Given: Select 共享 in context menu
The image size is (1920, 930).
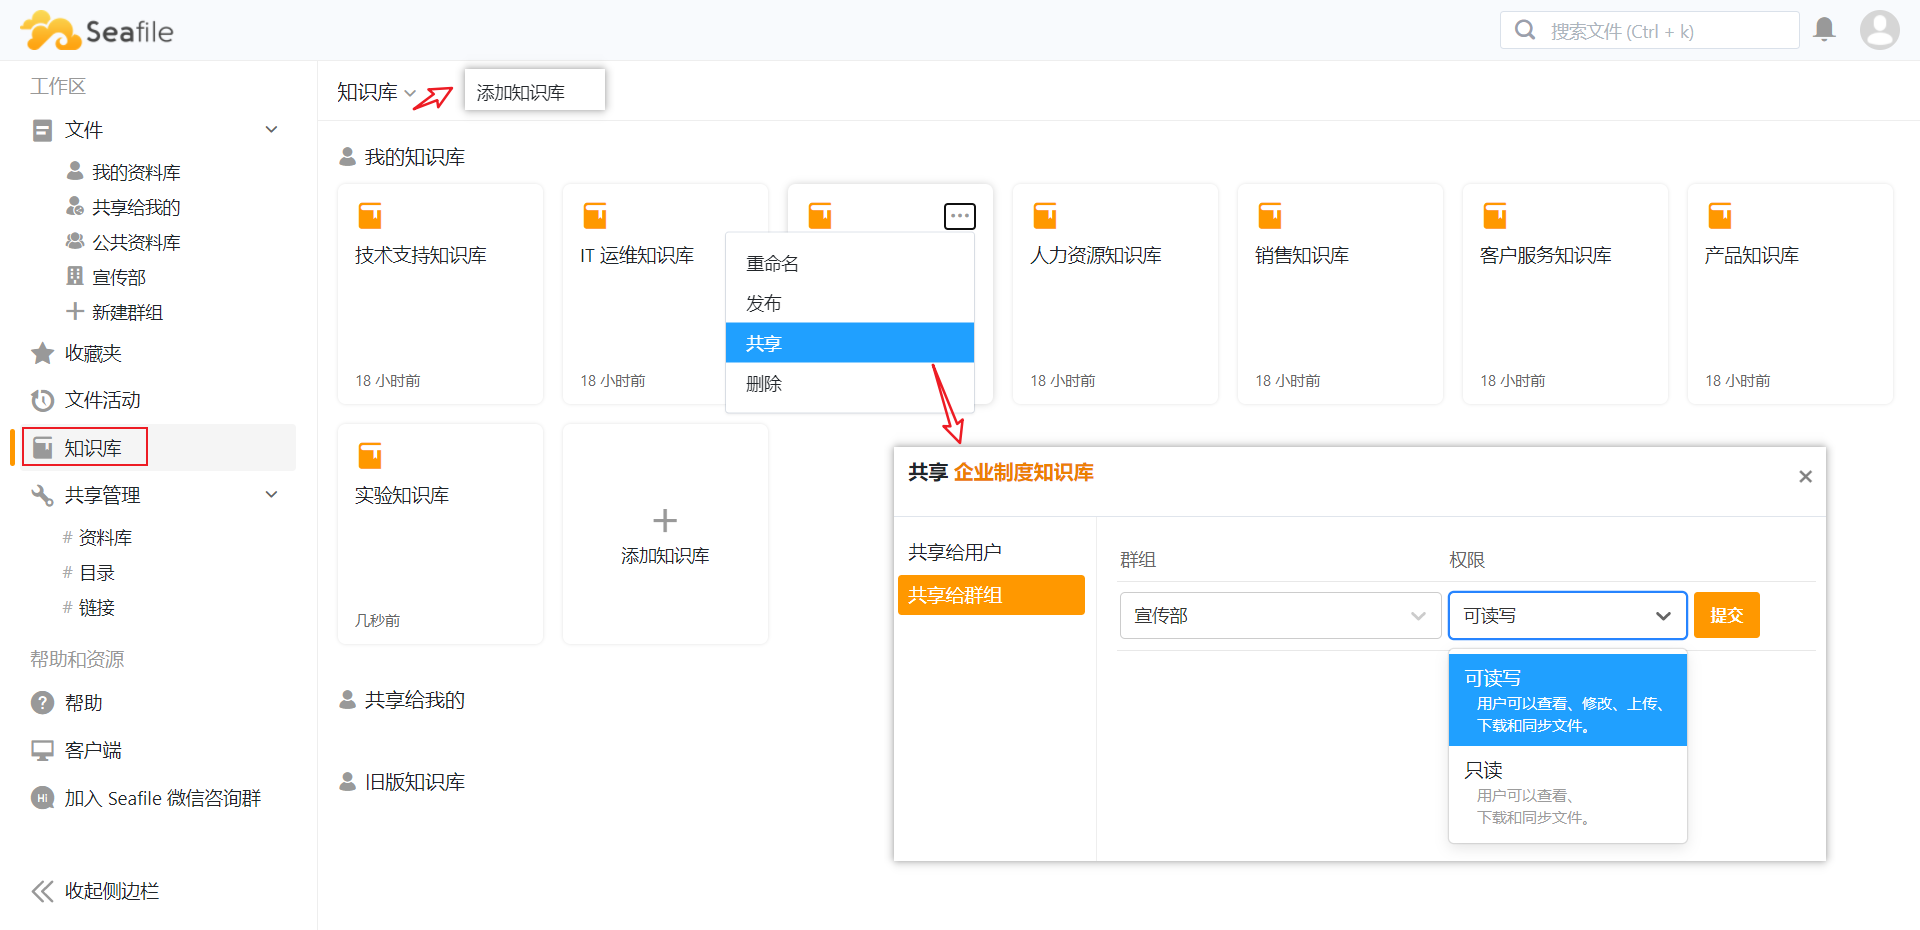Looking at the screenshot, I should [x=850, y=343].
